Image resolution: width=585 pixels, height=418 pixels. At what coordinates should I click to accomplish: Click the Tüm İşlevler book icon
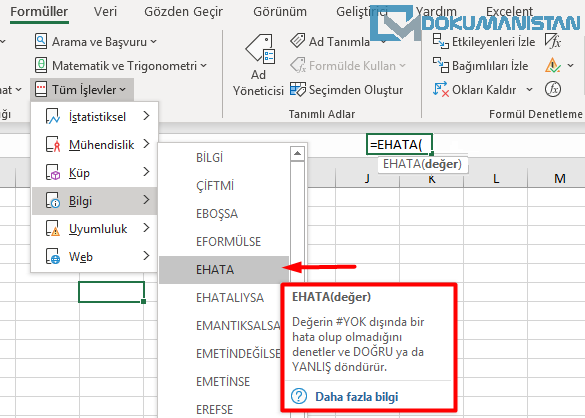(41, 90)
